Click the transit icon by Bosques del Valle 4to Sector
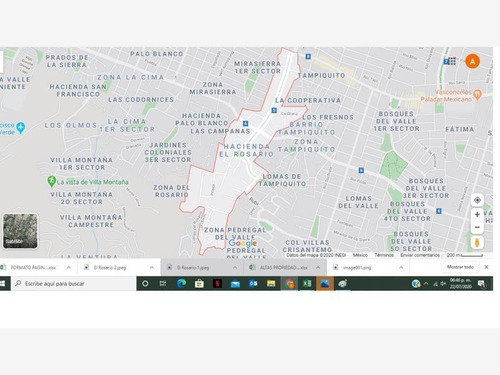 click(439, 211)
